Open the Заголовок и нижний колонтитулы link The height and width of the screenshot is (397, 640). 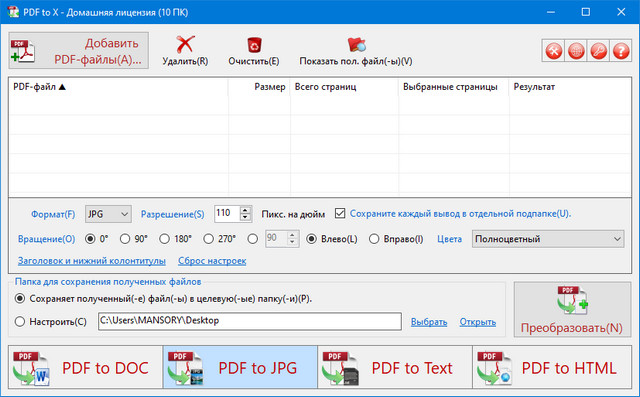91,261
